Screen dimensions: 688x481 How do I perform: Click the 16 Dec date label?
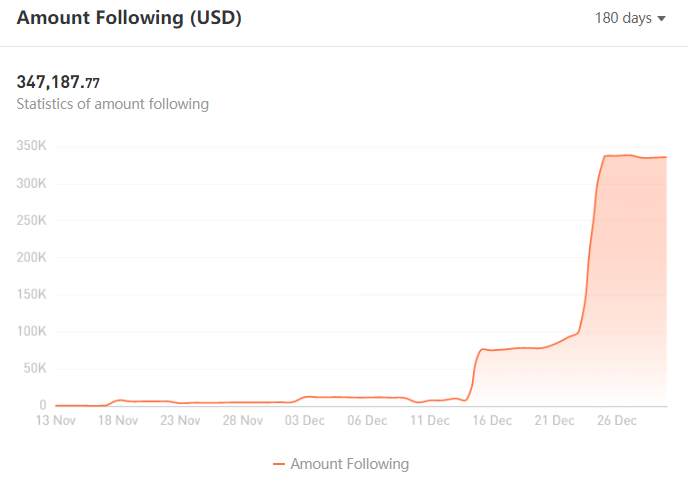492,420
